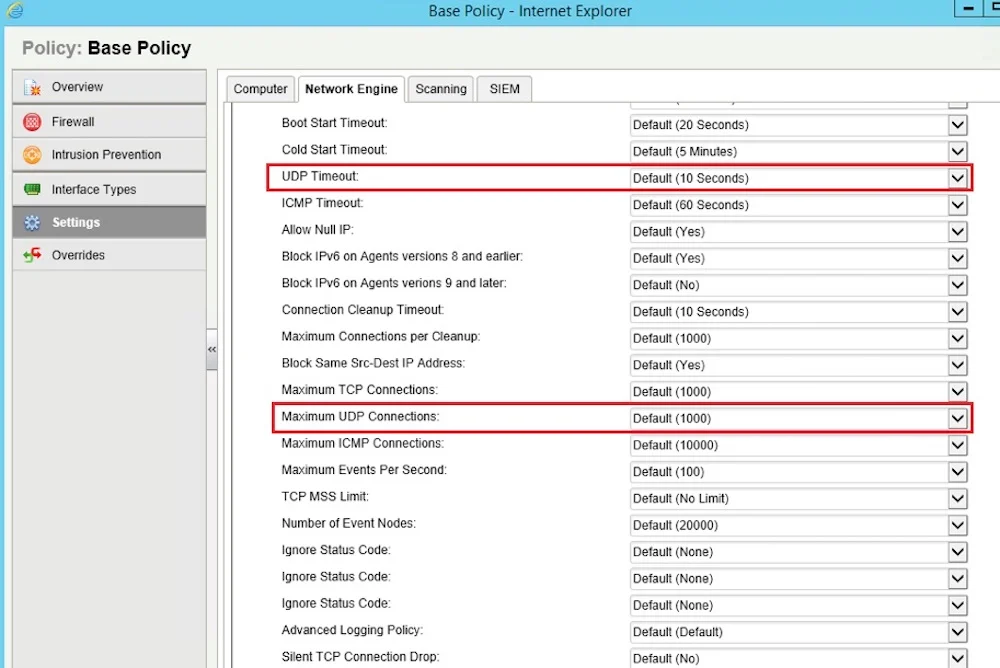This screenshot has width=1000, height=668.
Task: Click the 'Policy: Base Policy' heading
Action: click(x=107, y=48)
